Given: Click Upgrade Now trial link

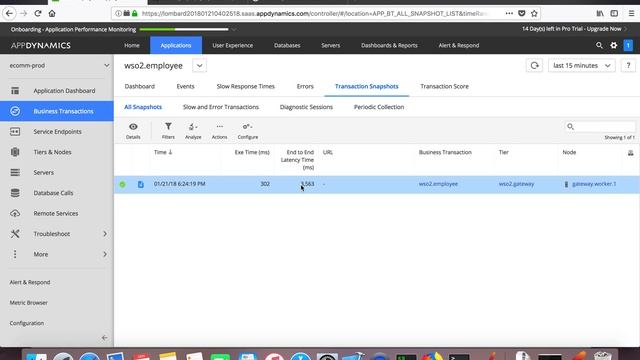Looking at the screenshot, I should [604, 29].
